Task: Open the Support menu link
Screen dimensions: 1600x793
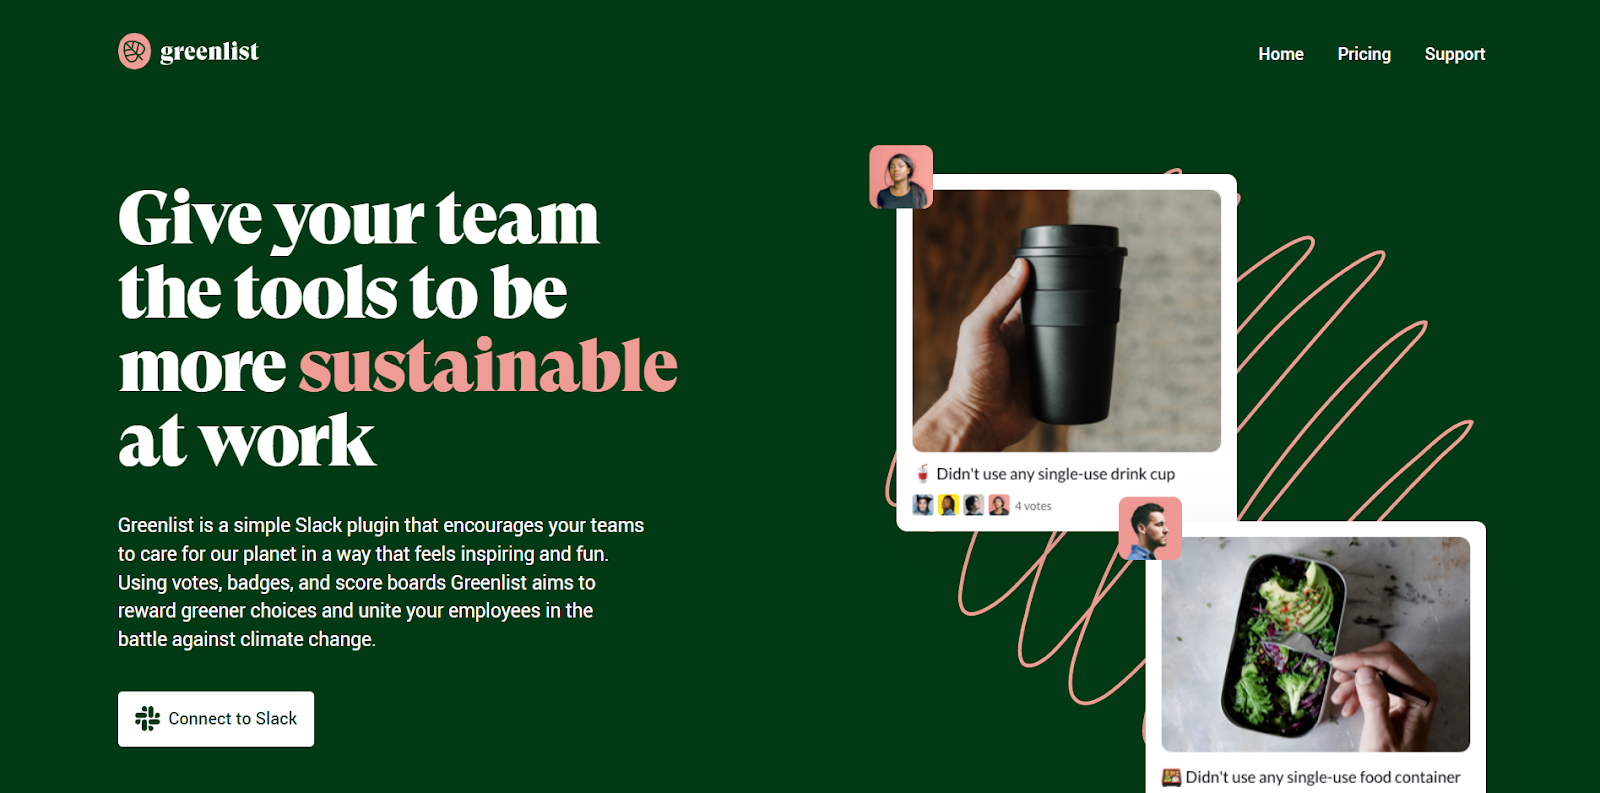Action: pyautogui.click(x=1455, y=54)
